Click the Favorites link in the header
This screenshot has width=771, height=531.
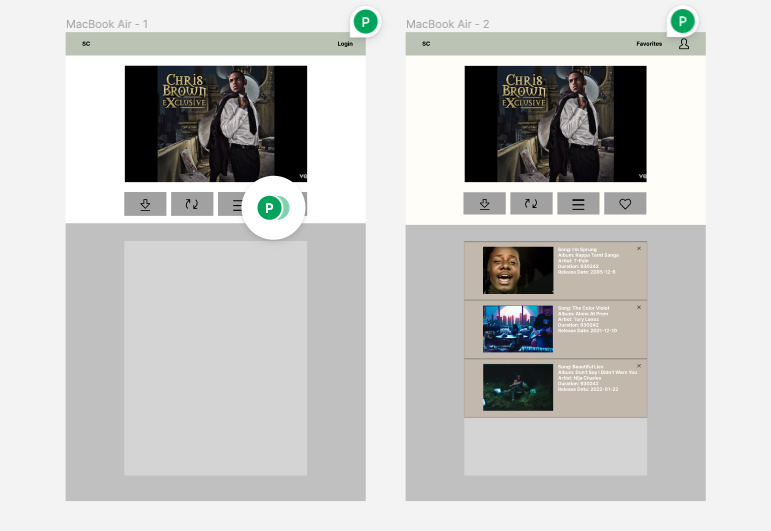(x=649, y=44)
